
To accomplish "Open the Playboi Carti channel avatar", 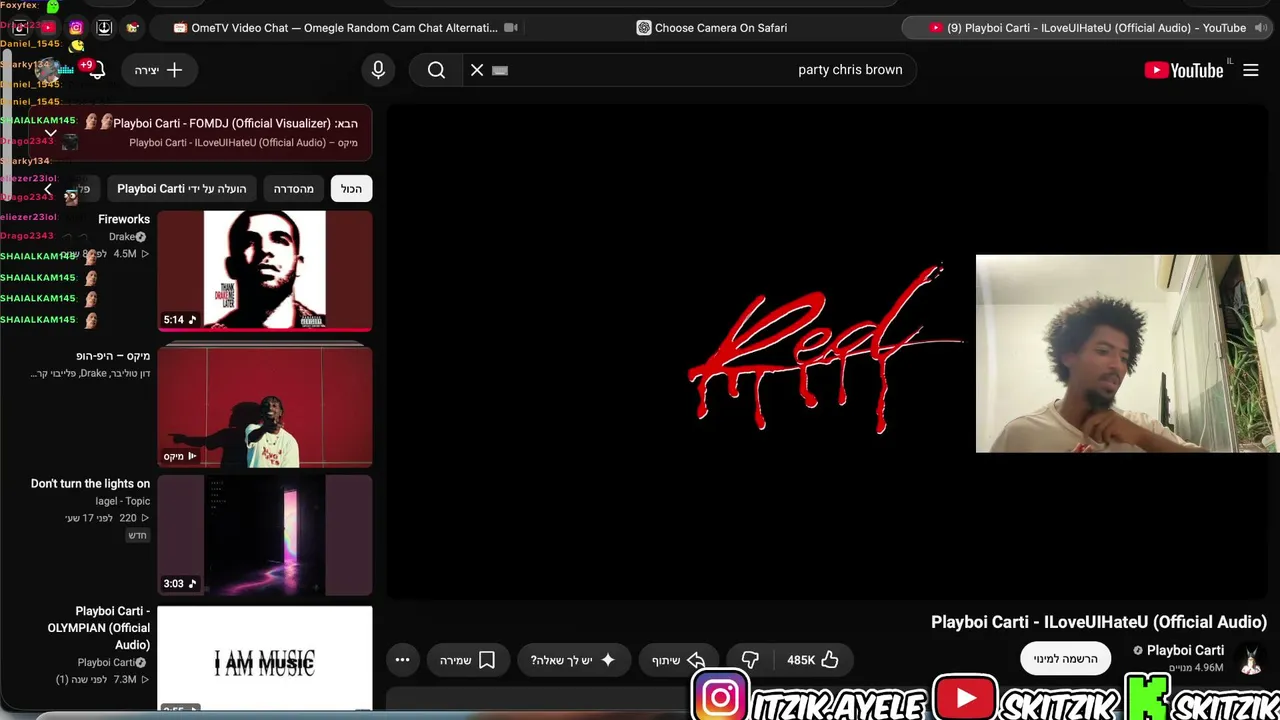I will click(x=1250, y=659).
